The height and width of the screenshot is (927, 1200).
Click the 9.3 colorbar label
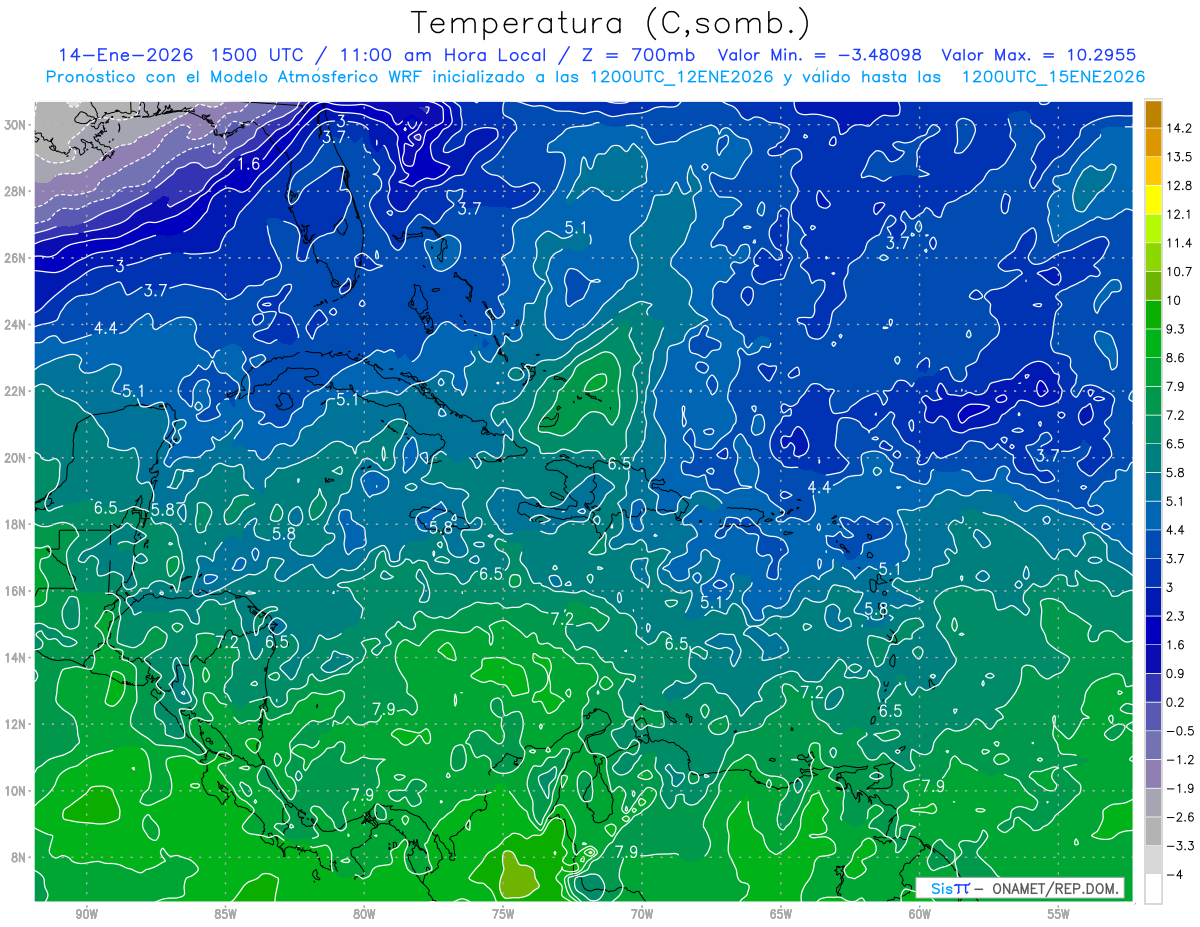tap(1175, 329)
